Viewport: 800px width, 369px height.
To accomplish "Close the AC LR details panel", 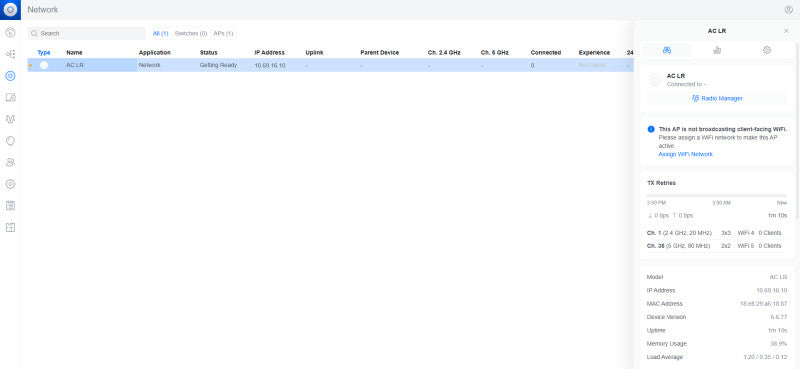I will click(786, 31).
